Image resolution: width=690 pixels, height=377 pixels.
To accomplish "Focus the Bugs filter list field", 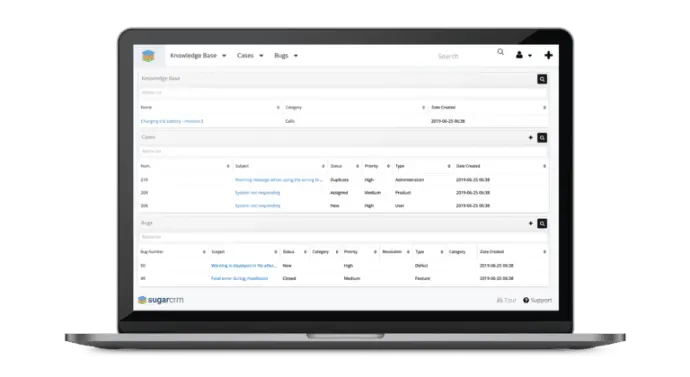I will click(x=343, y=237).
